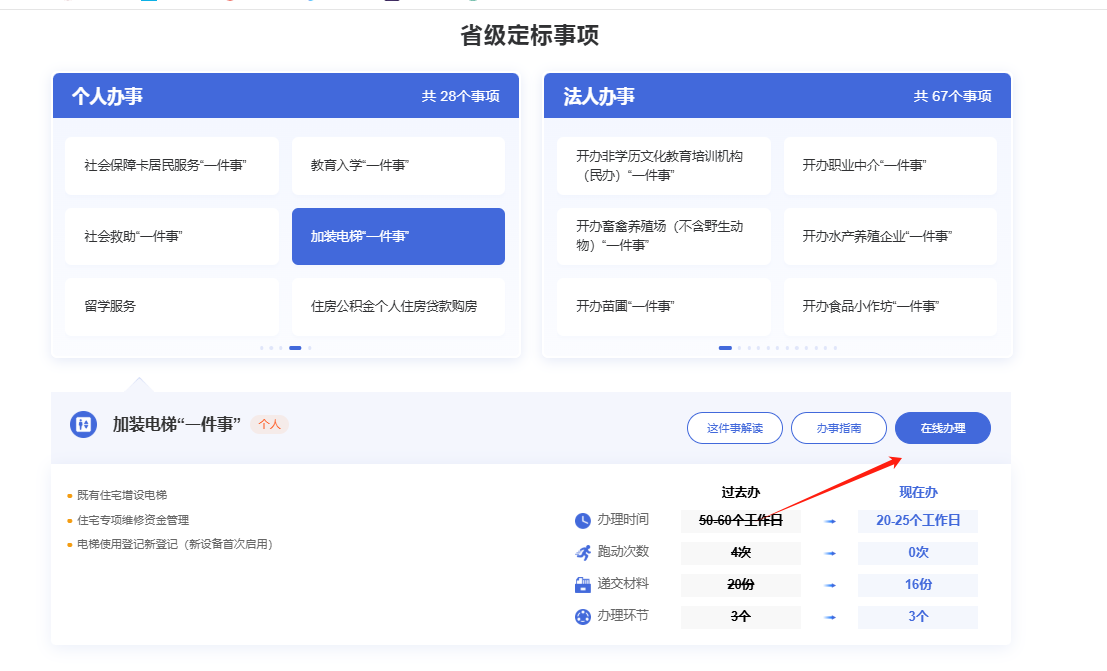Go to first page dot in 个人办事 carousel

click(x=262, y=348)
